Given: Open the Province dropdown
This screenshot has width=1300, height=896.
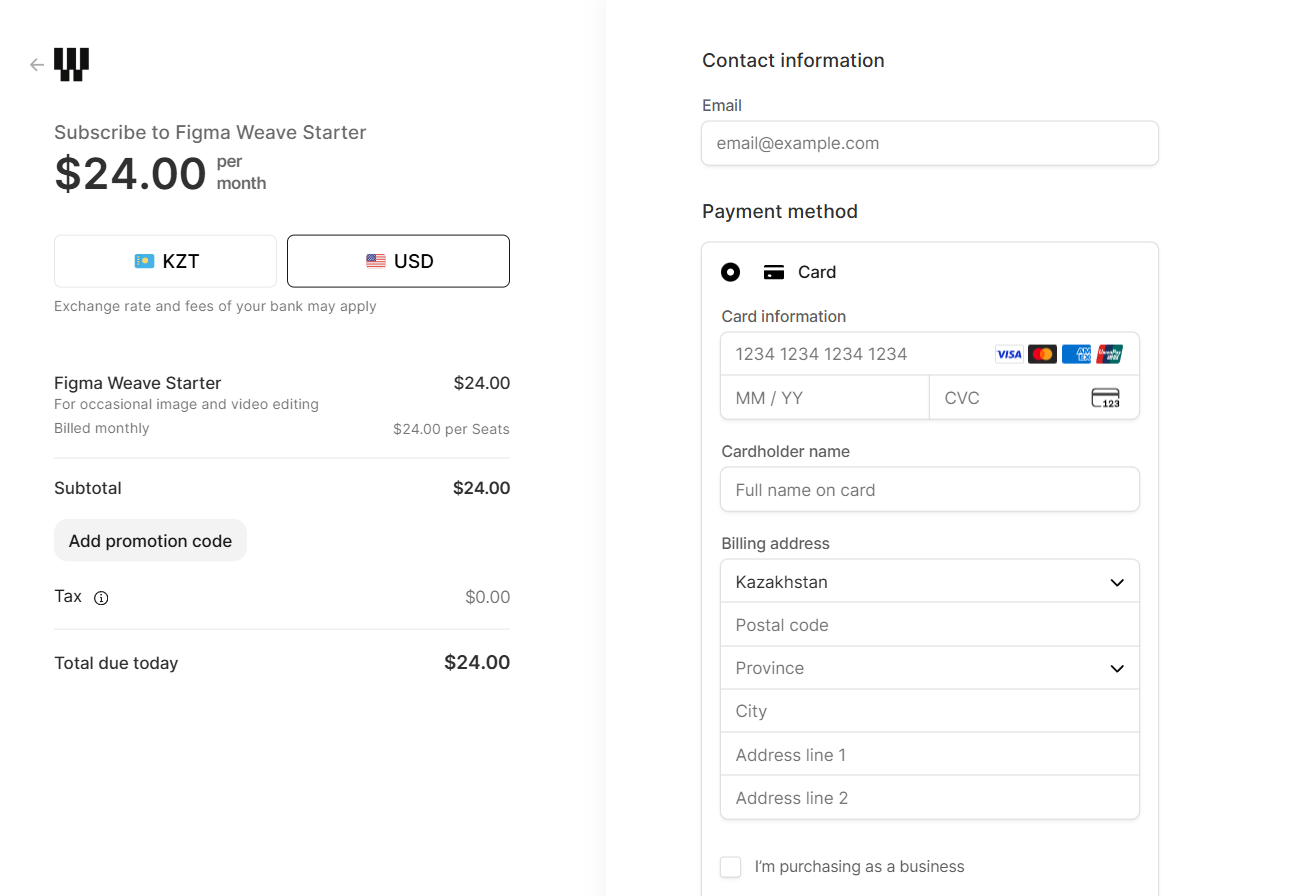Looking at the screenshot, I should tap(930, 668).
